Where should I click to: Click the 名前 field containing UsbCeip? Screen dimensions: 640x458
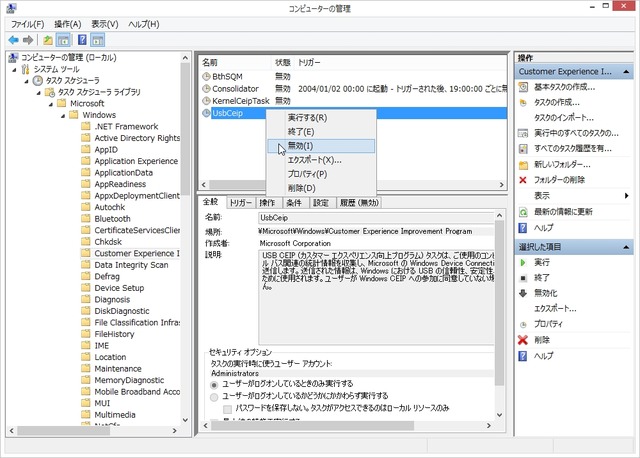[376, 218]
